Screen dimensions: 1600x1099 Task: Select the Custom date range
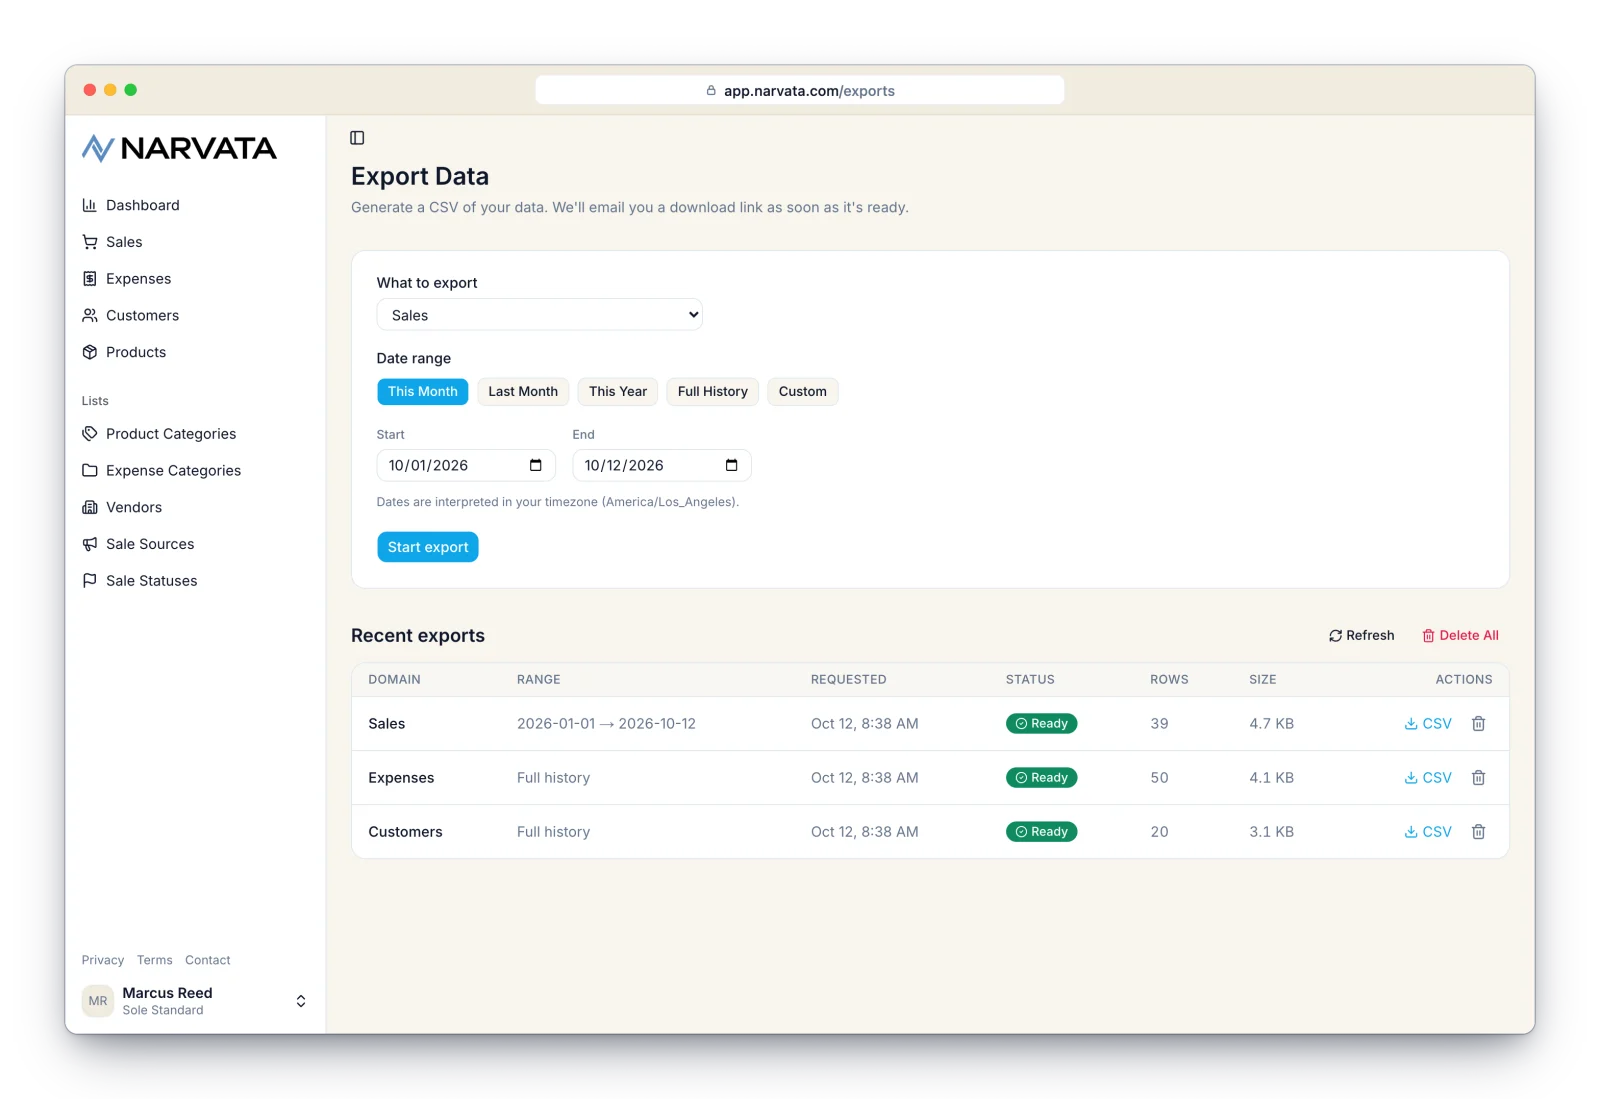click(803, 392)
